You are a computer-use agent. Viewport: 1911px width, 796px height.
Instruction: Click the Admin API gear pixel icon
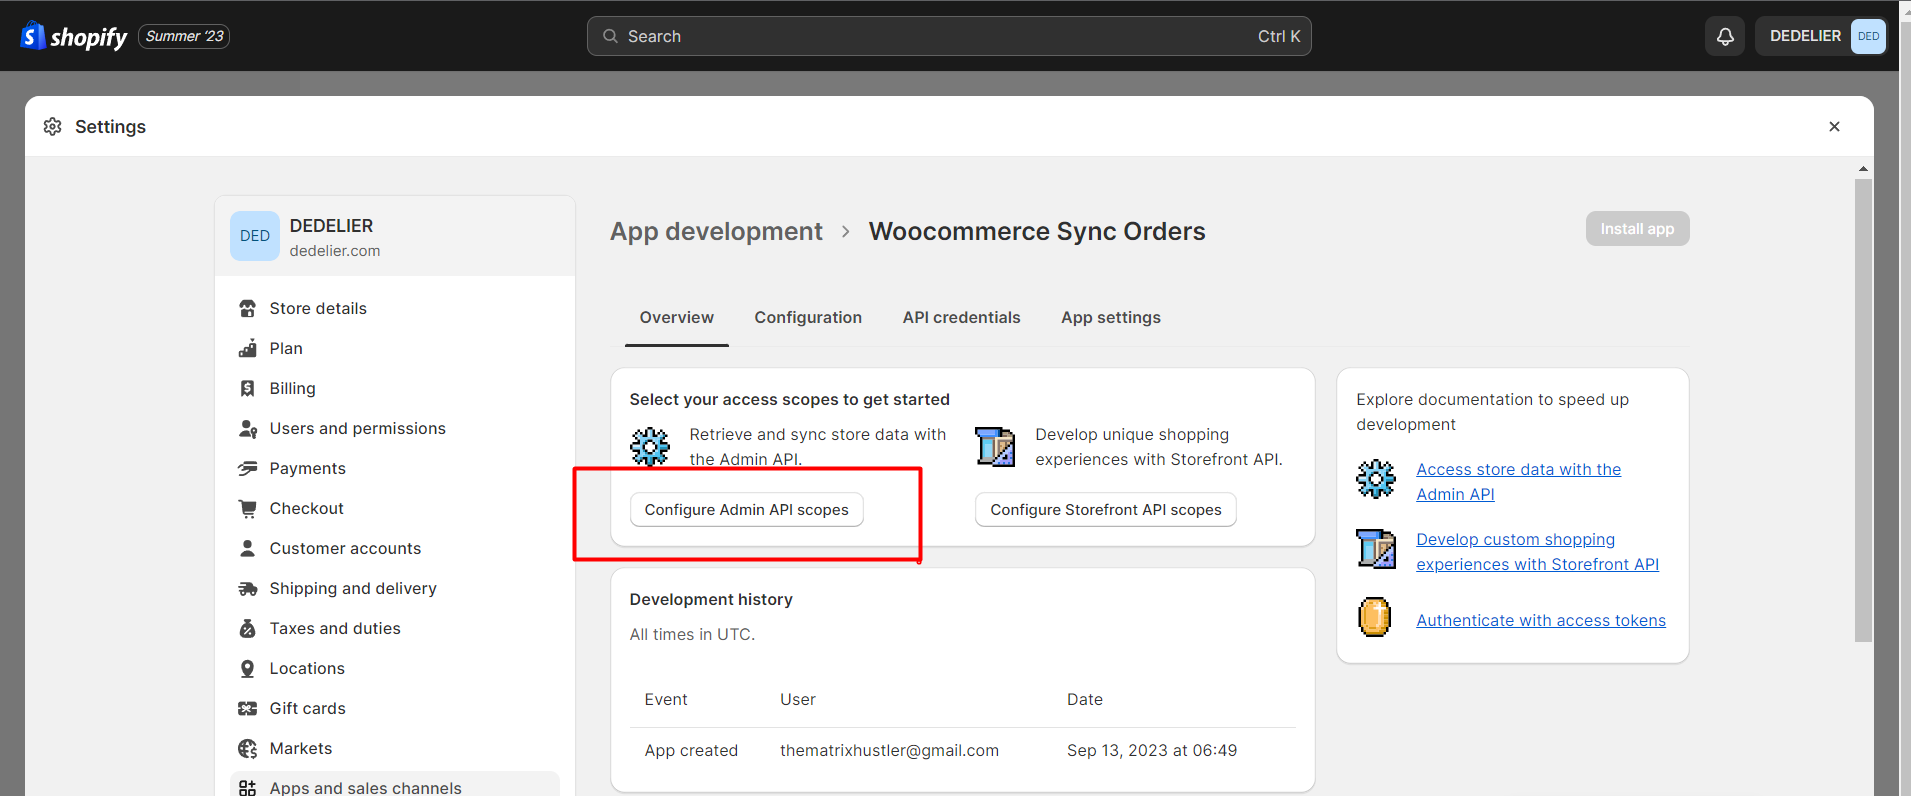pyautogui.click(x=650, y=446)
